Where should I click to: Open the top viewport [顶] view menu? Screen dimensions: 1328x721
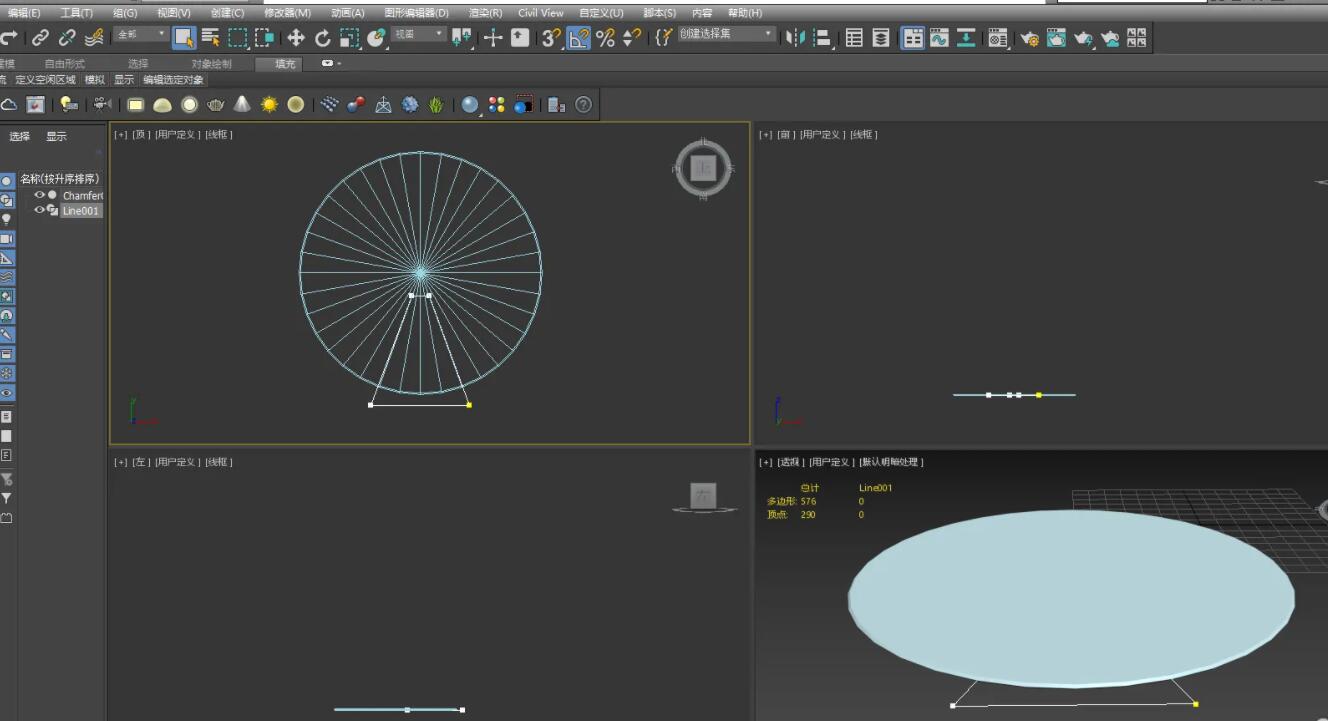pos(141,135)
